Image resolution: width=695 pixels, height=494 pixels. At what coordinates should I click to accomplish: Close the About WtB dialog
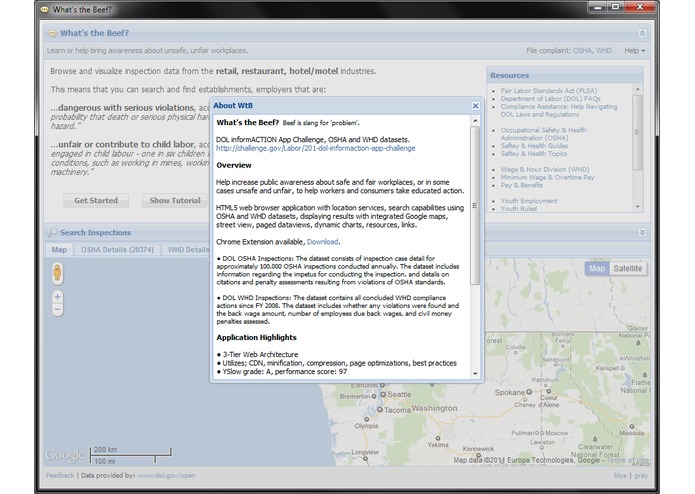475,106
